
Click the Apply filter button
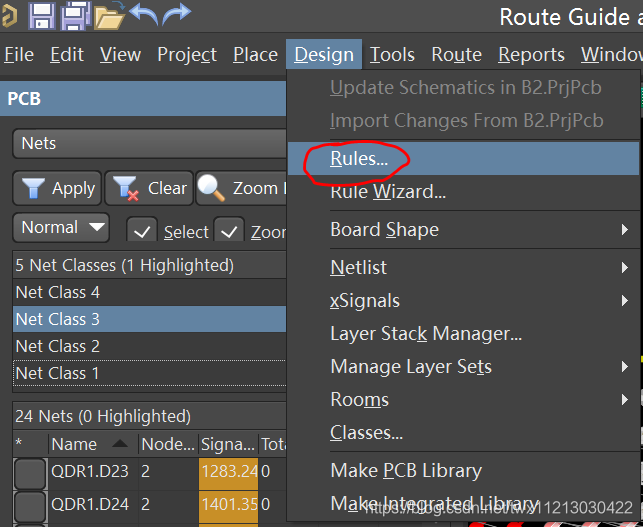coord(57,188)
